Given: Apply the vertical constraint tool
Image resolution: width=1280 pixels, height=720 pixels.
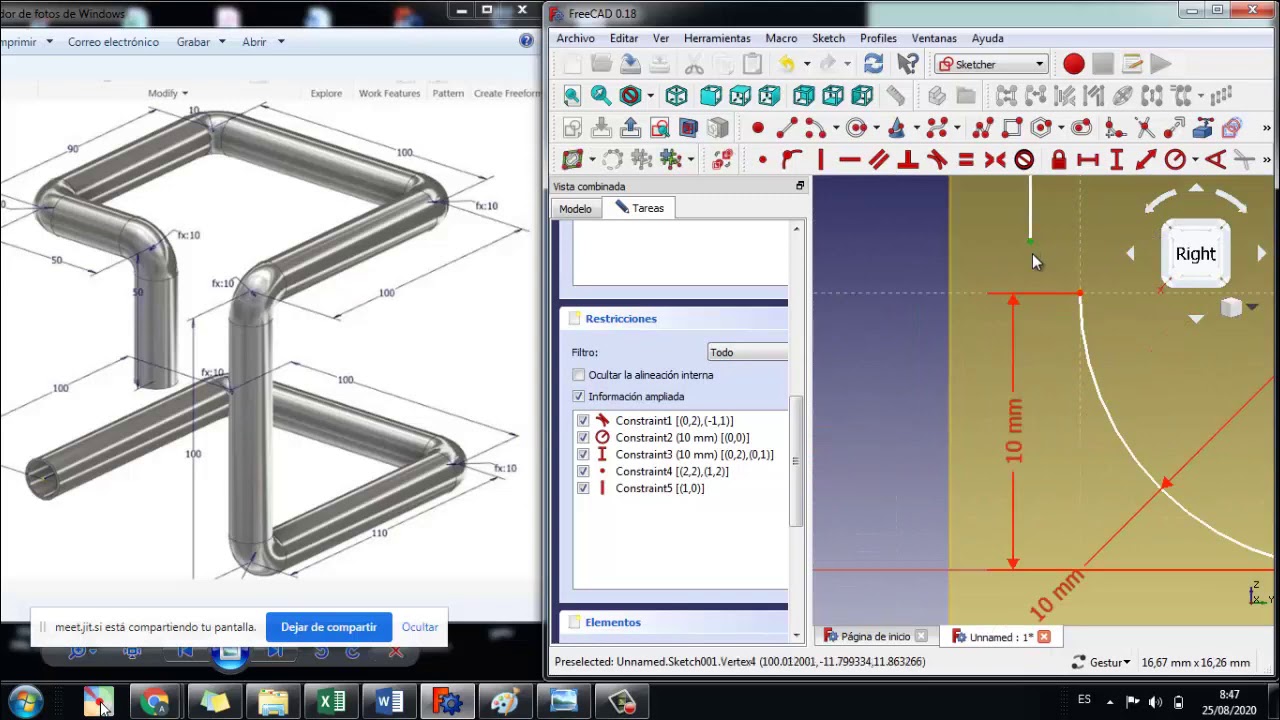Looking at the screenshot, I should [x=820, y=160].
